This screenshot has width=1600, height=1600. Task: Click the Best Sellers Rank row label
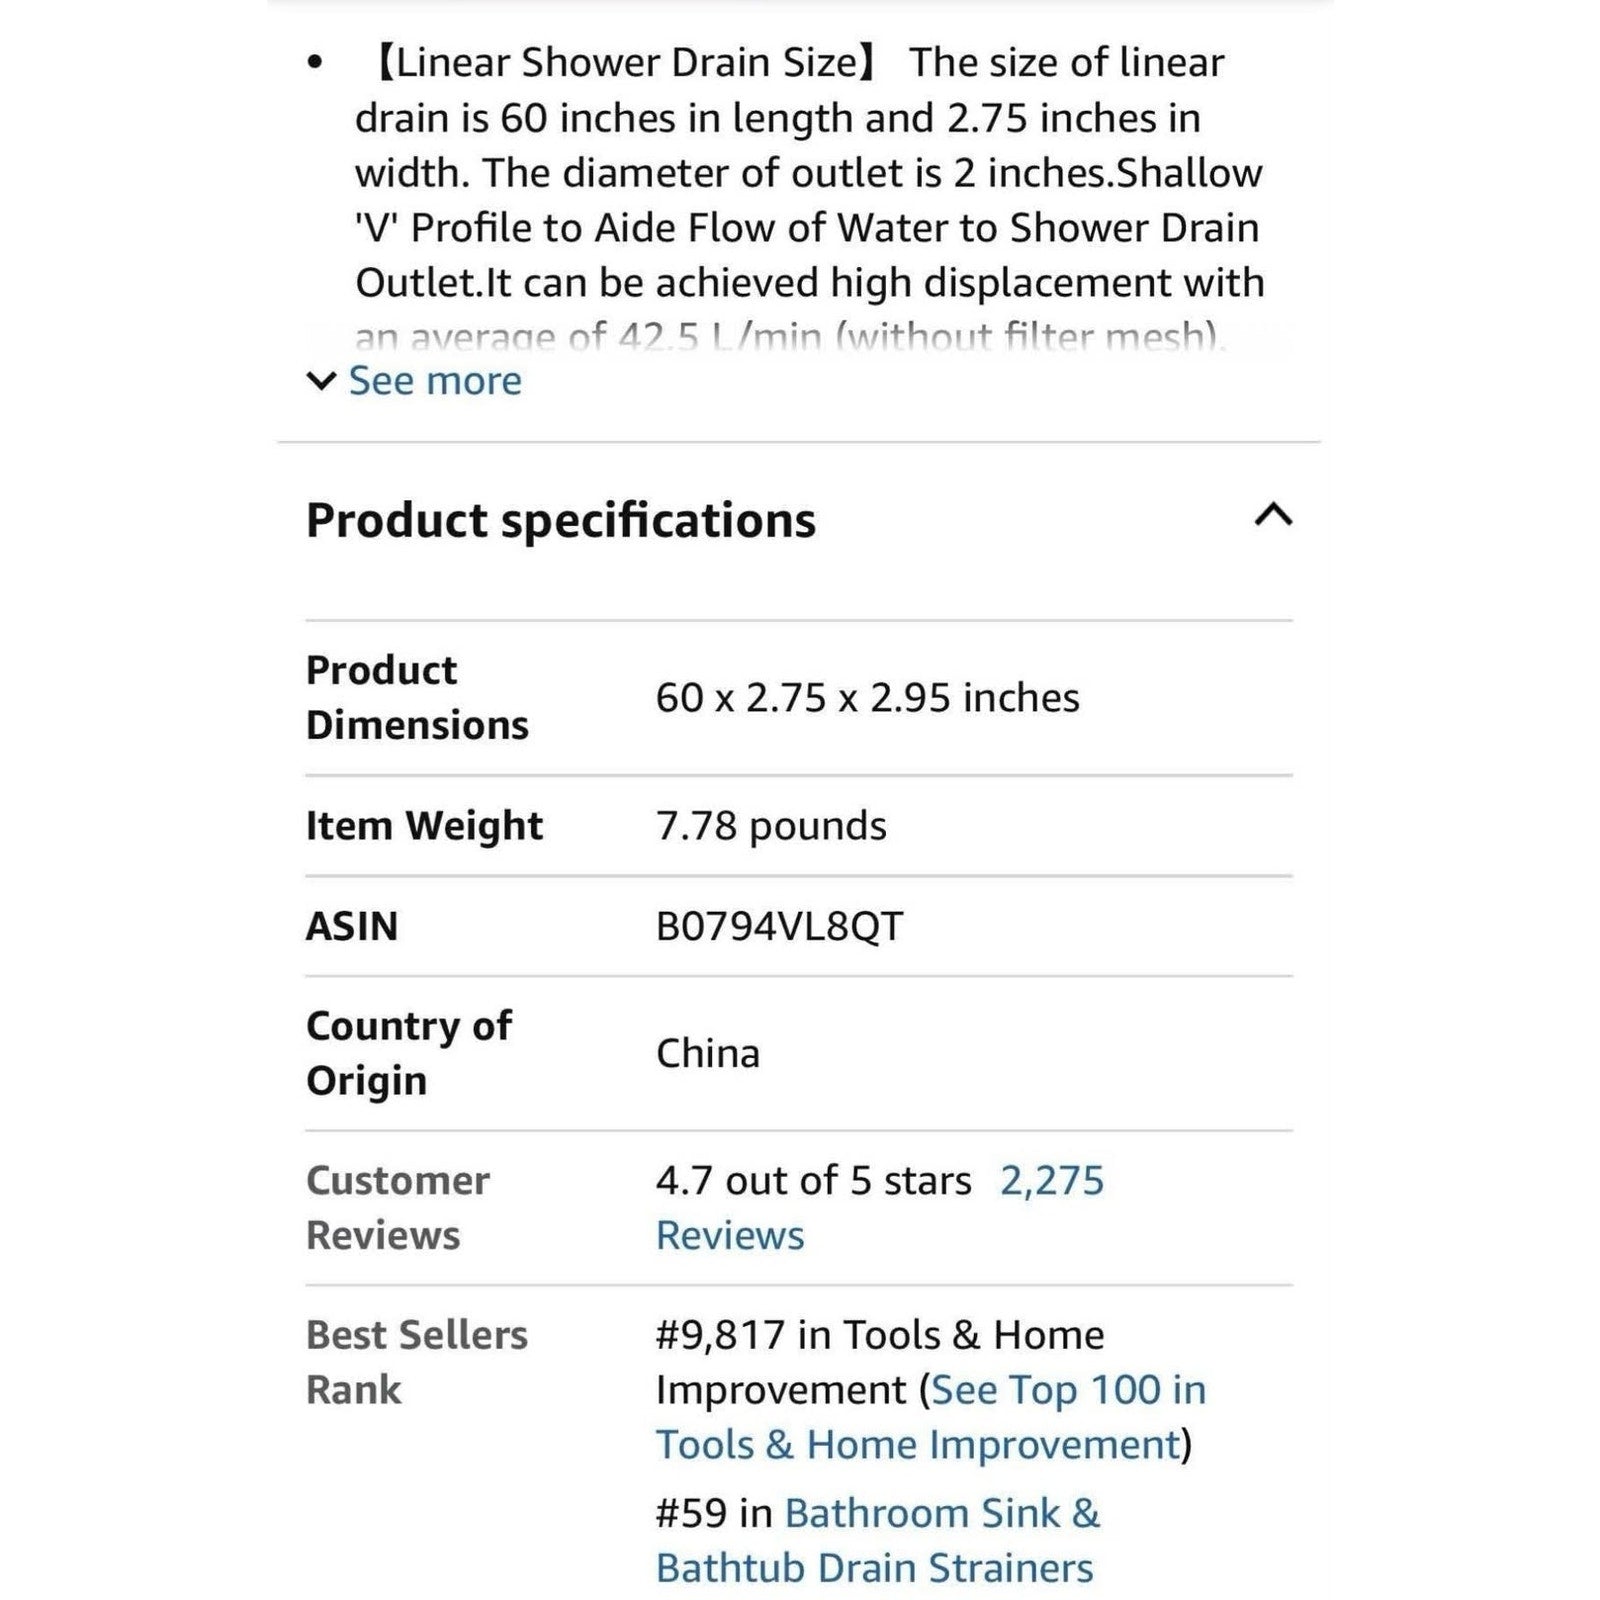pos(416,1362)
